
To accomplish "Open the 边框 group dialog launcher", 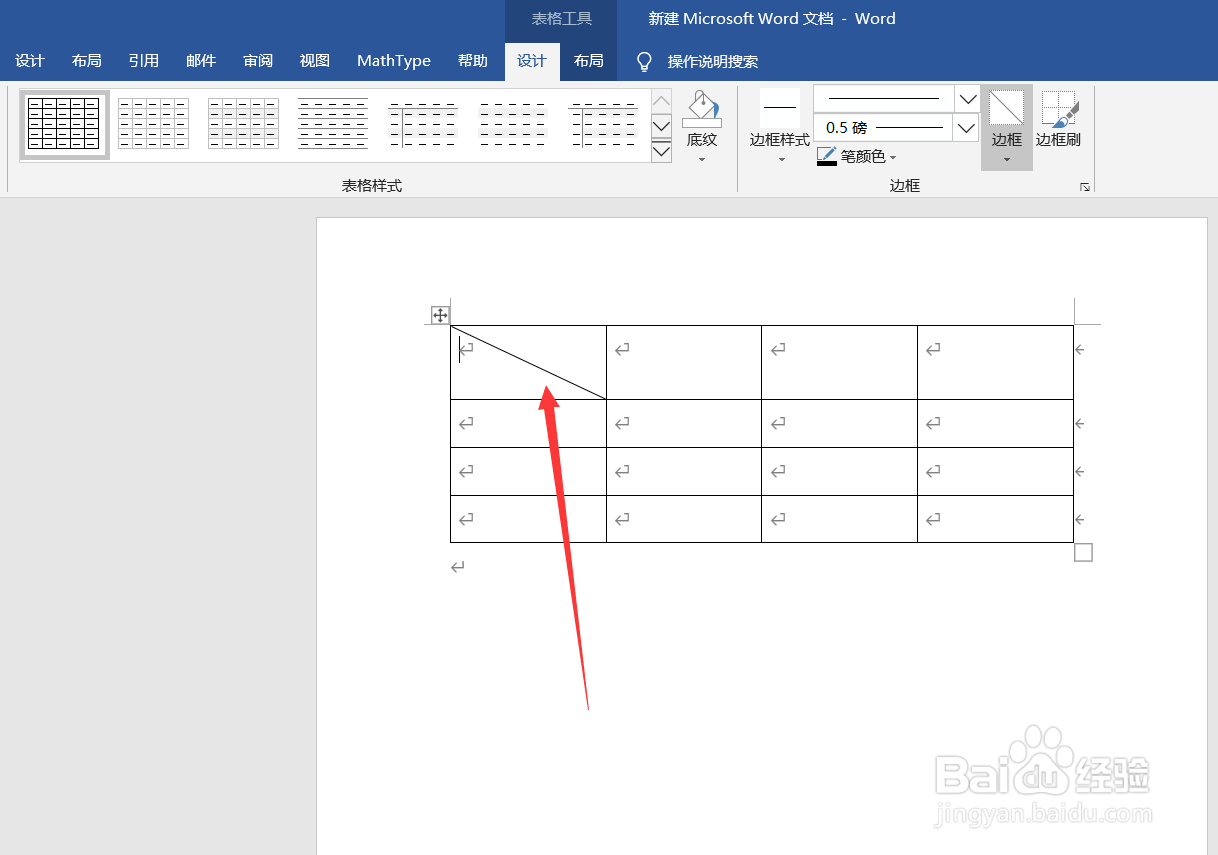I will (x=1085, y=187).
